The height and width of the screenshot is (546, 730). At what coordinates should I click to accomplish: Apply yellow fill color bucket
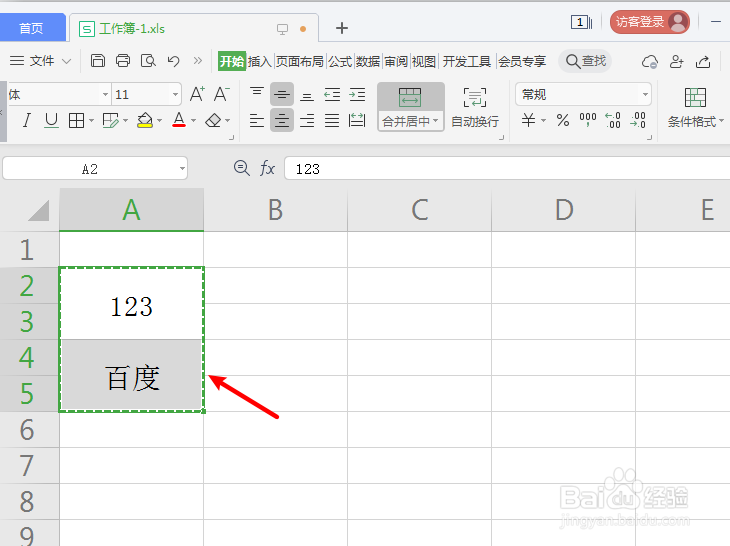pyautogui.click(x=145, y=121)
